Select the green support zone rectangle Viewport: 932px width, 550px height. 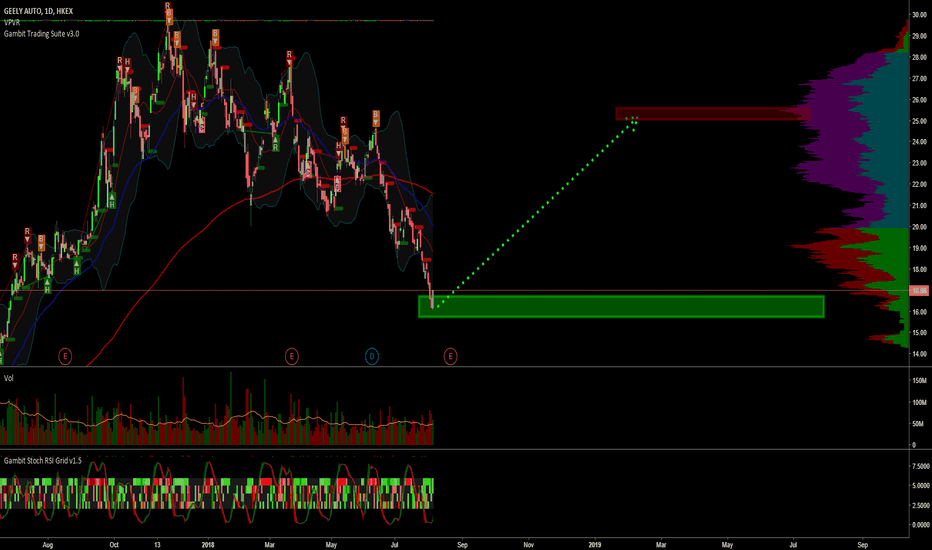[621, 306]
